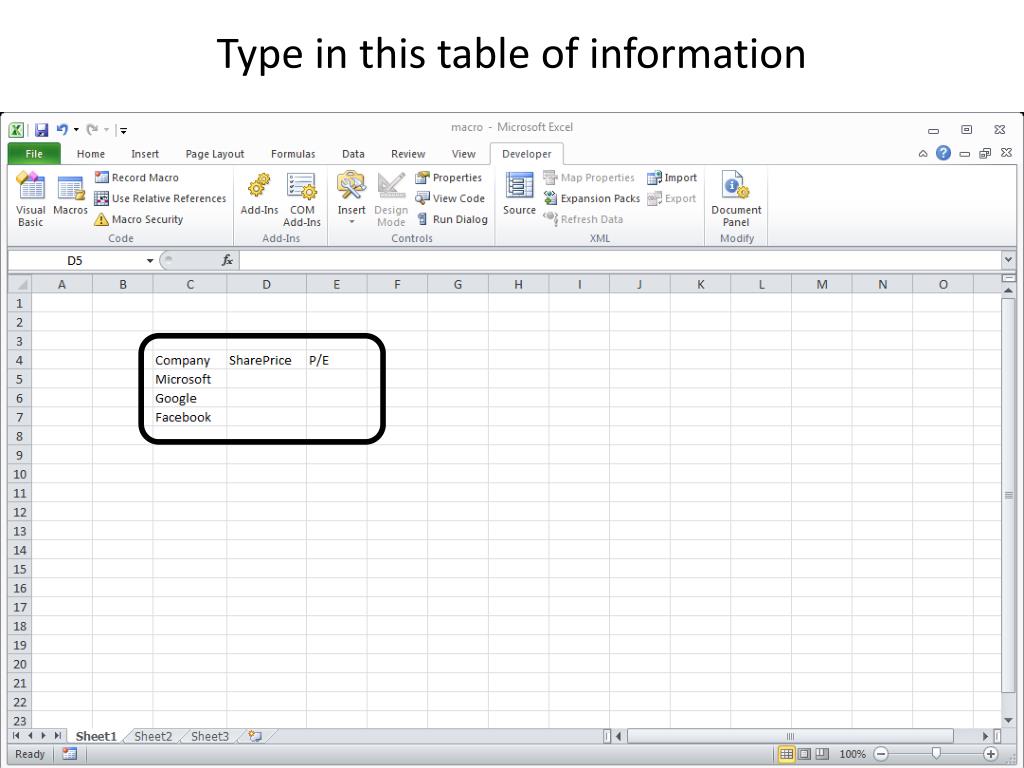Screen dimensions: 1024x768
Task: Go to the last sheet tab
Action: [x=57, y=736]
